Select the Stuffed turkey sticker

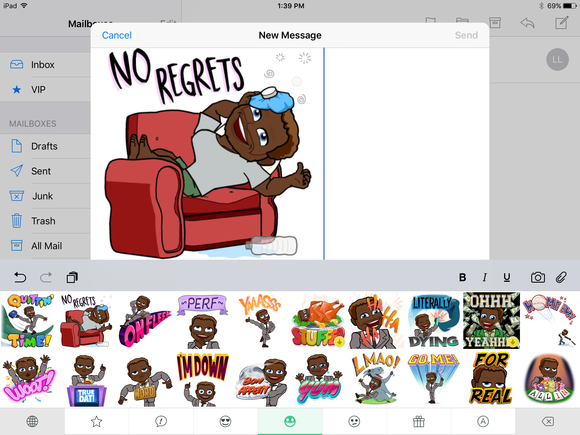coord(318,321)
